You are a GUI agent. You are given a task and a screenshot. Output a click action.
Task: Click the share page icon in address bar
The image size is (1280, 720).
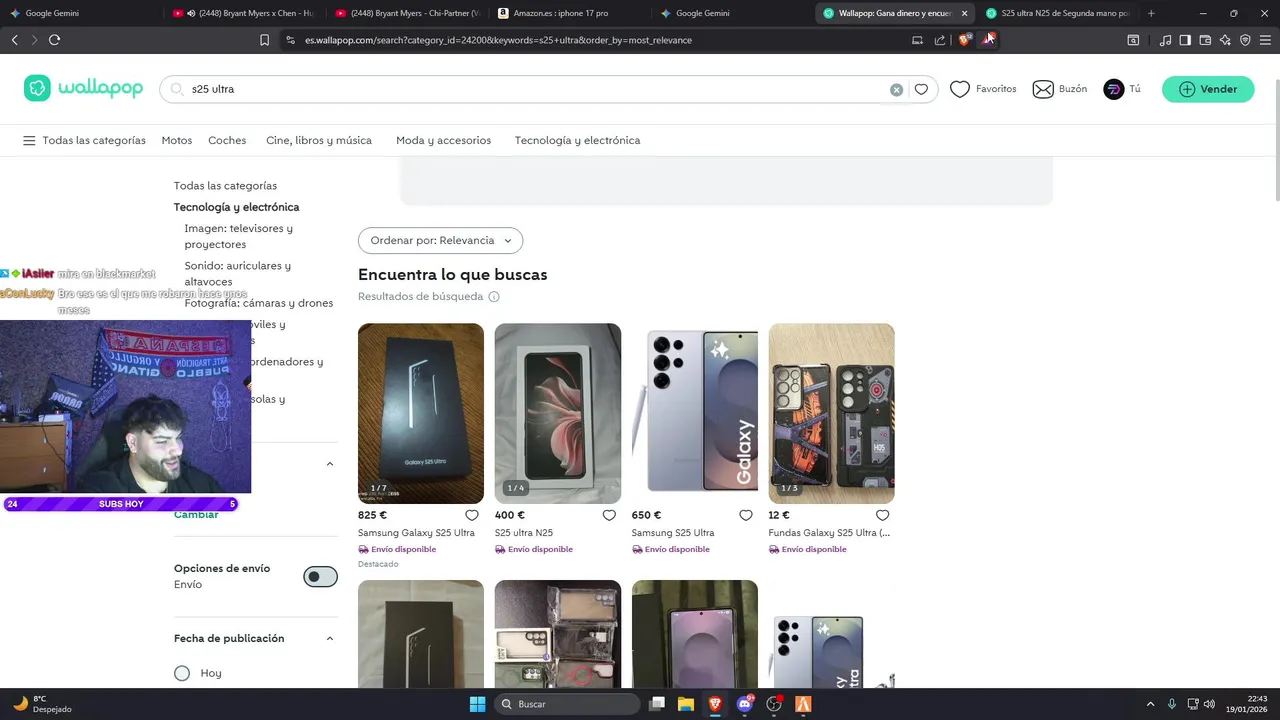pyautogui.click(x=939, y=40)
